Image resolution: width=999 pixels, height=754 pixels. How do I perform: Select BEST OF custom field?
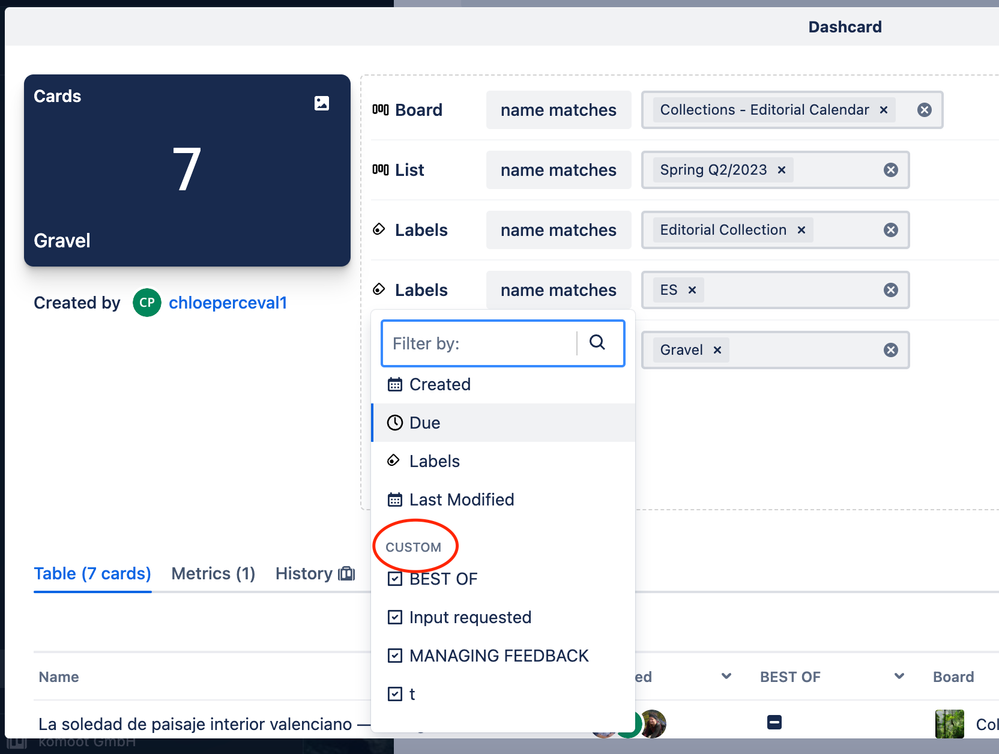click(503, 579)
